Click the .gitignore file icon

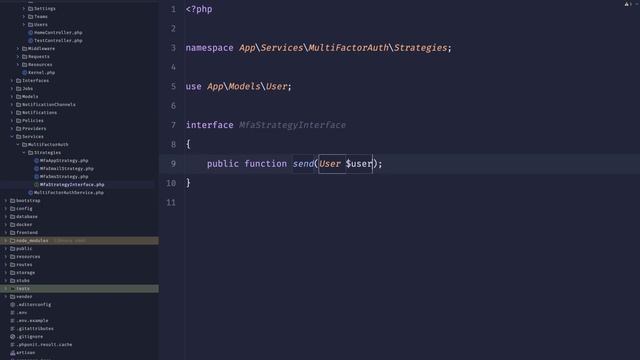[13, 336]
